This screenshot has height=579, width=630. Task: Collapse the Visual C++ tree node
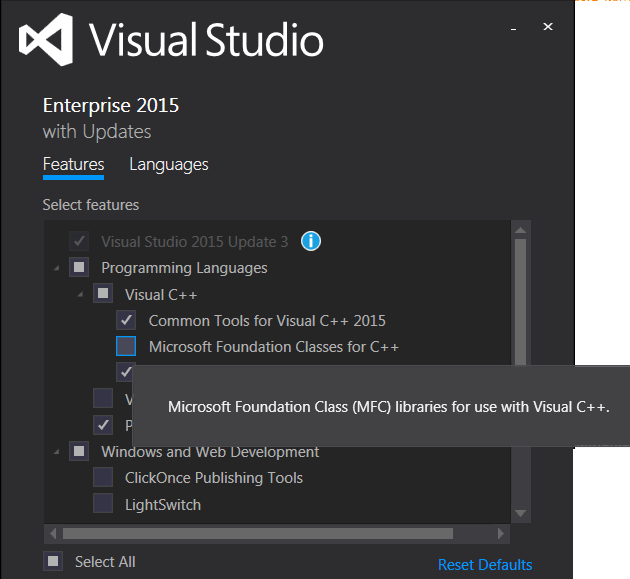tap(80, 295)
